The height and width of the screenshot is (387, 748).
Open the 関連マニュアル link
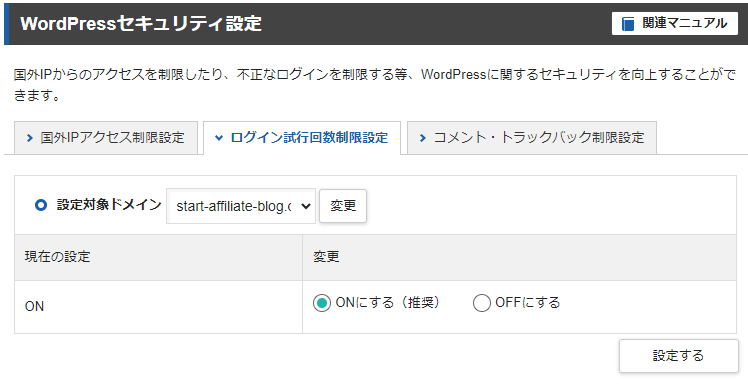click(675, 23)
